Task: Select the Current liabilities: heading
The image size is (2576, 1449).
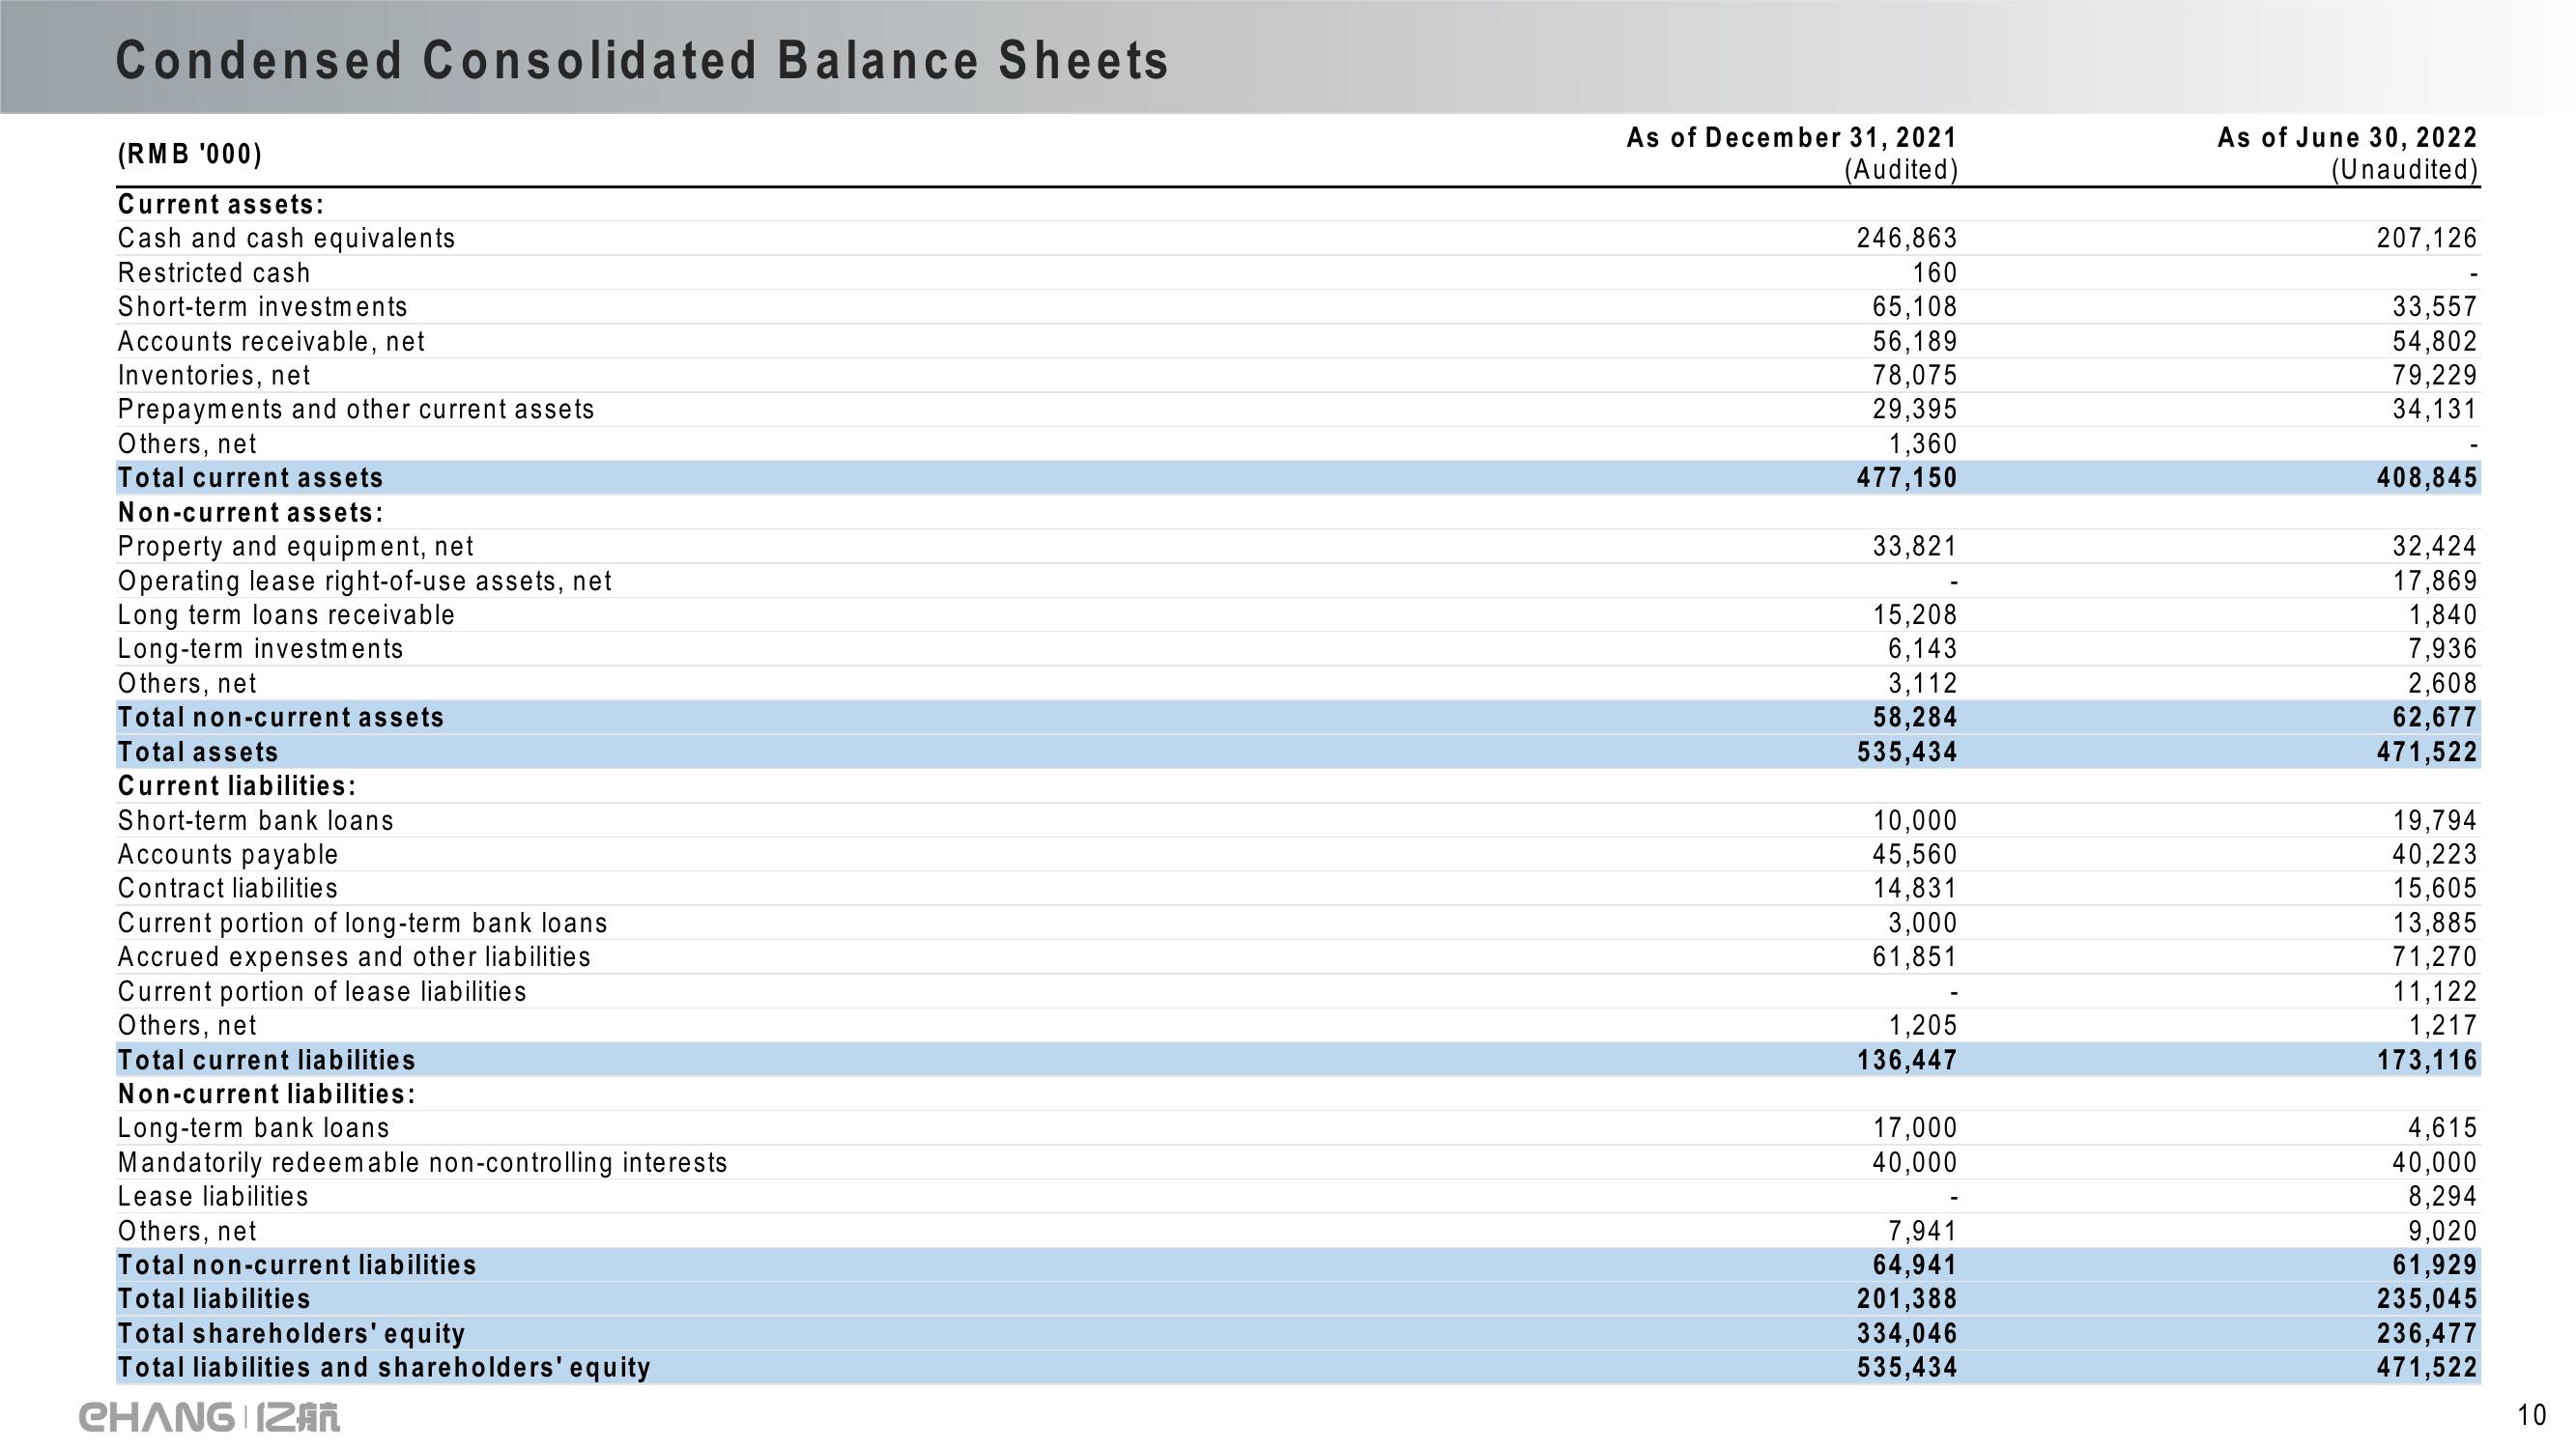Action: (237, 786)
